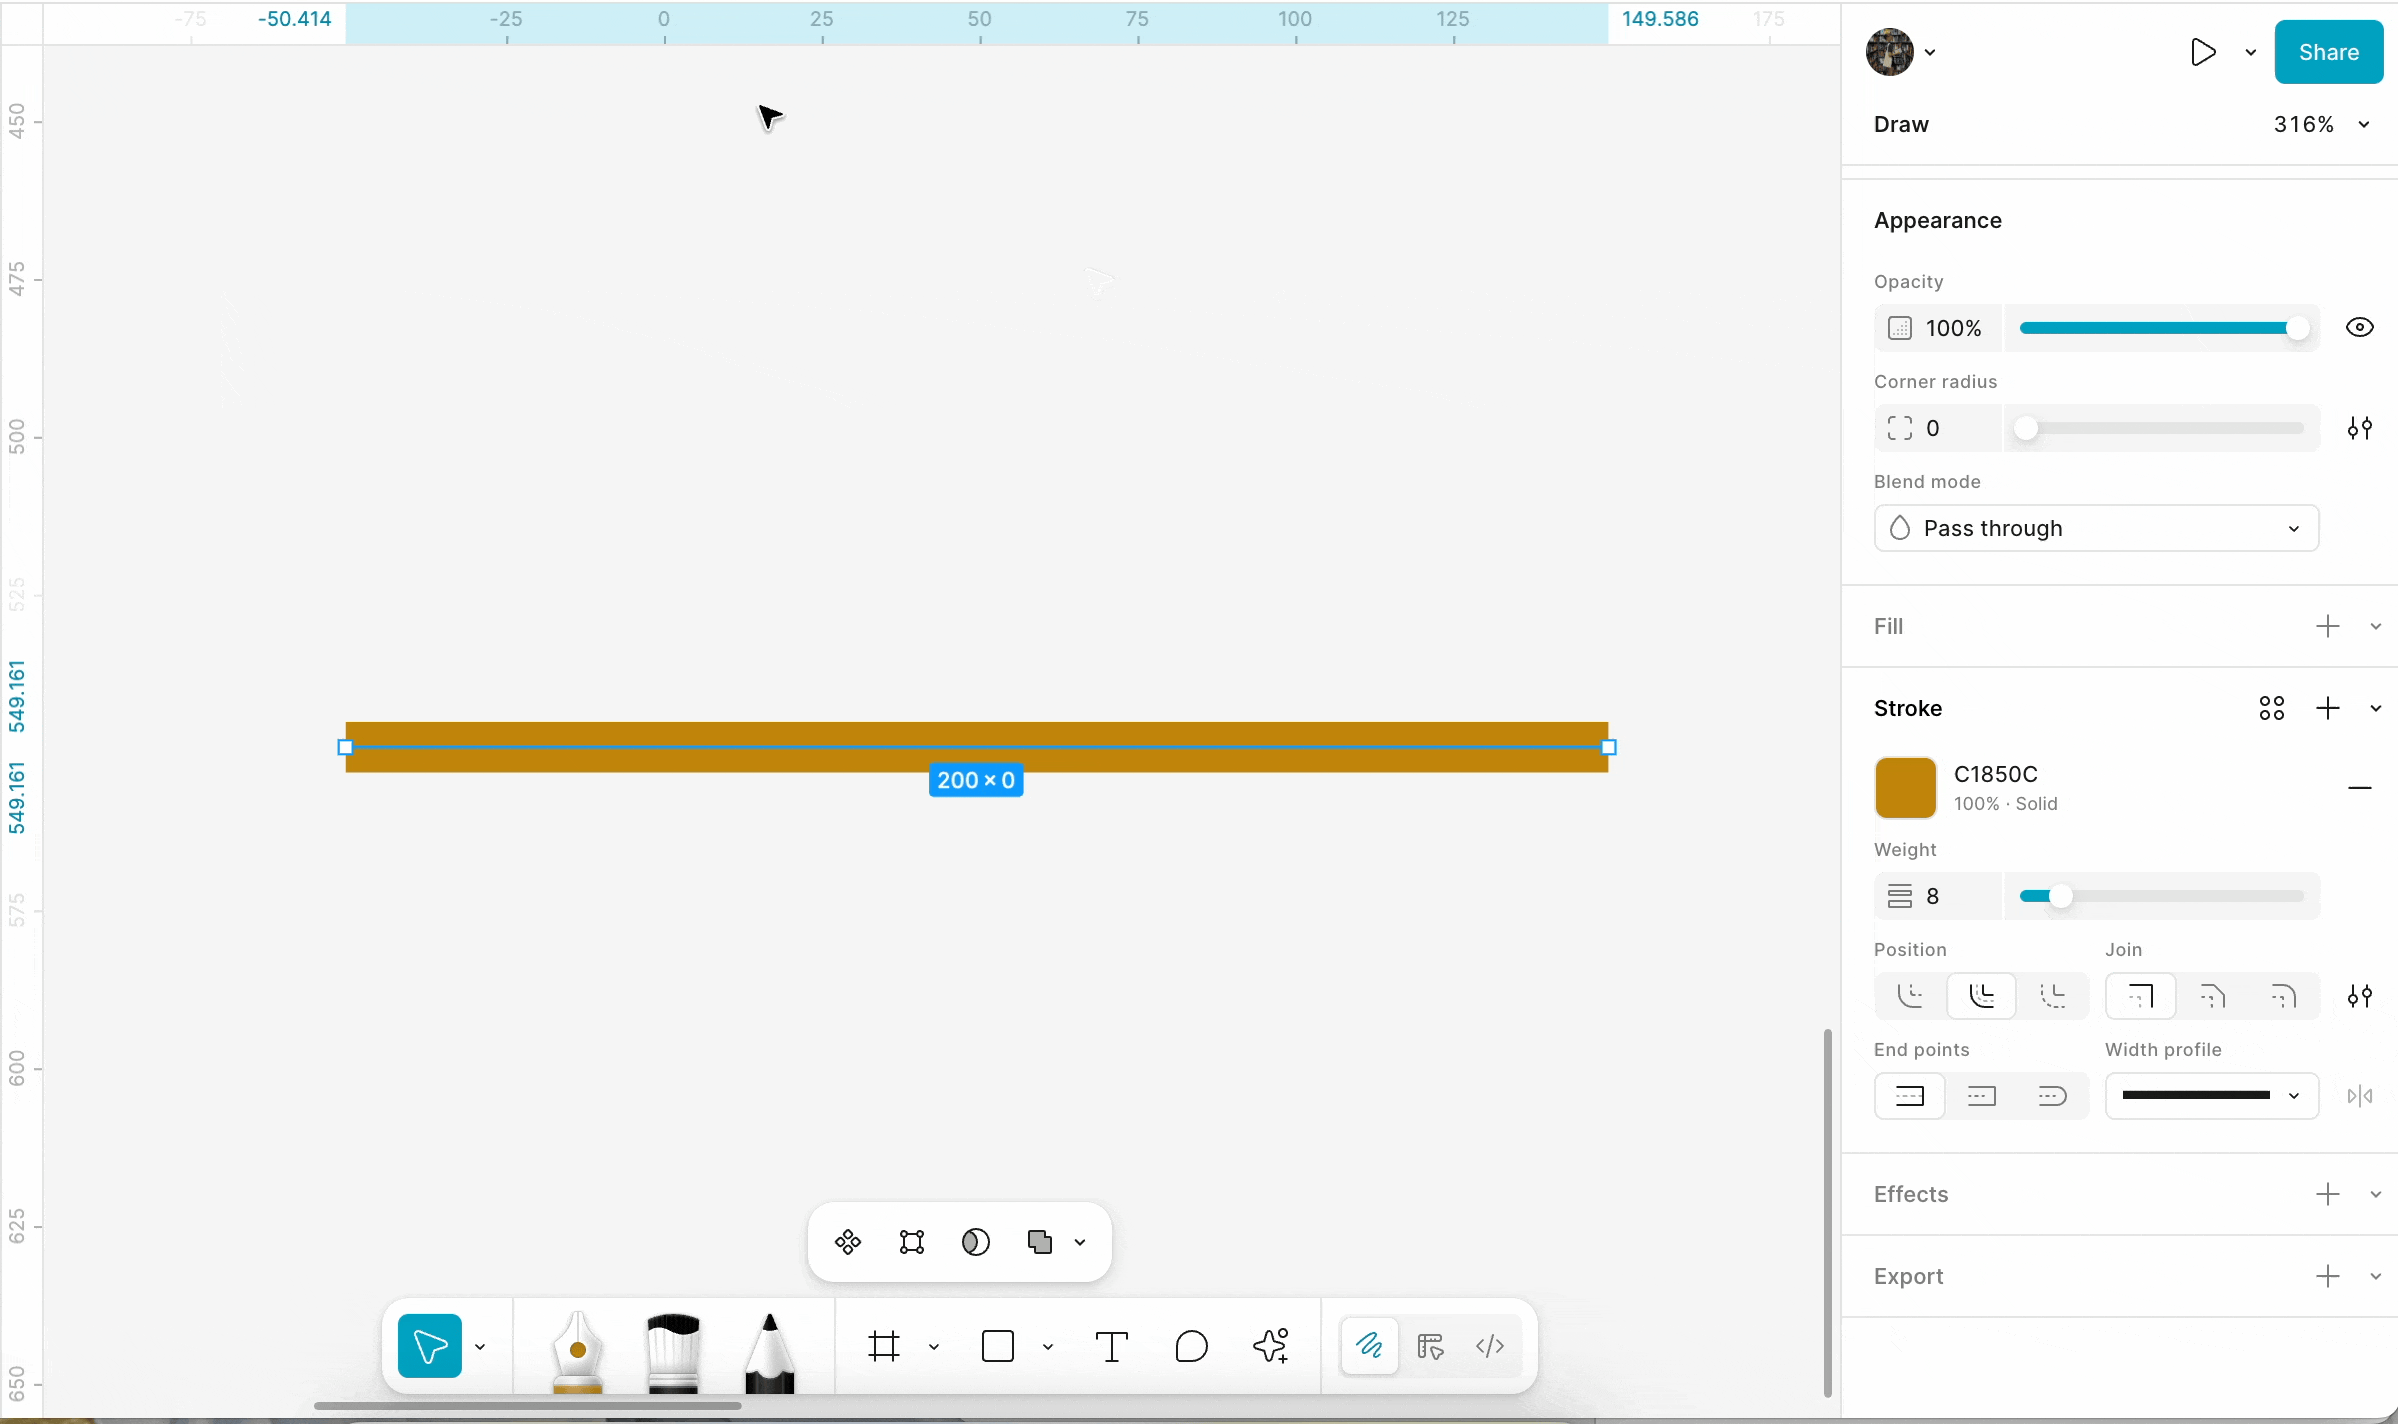Image resolution: width=2398 pixels, height=1424 pixels.
Task: Open individual corner radius settings
Action: [2360, 428]
